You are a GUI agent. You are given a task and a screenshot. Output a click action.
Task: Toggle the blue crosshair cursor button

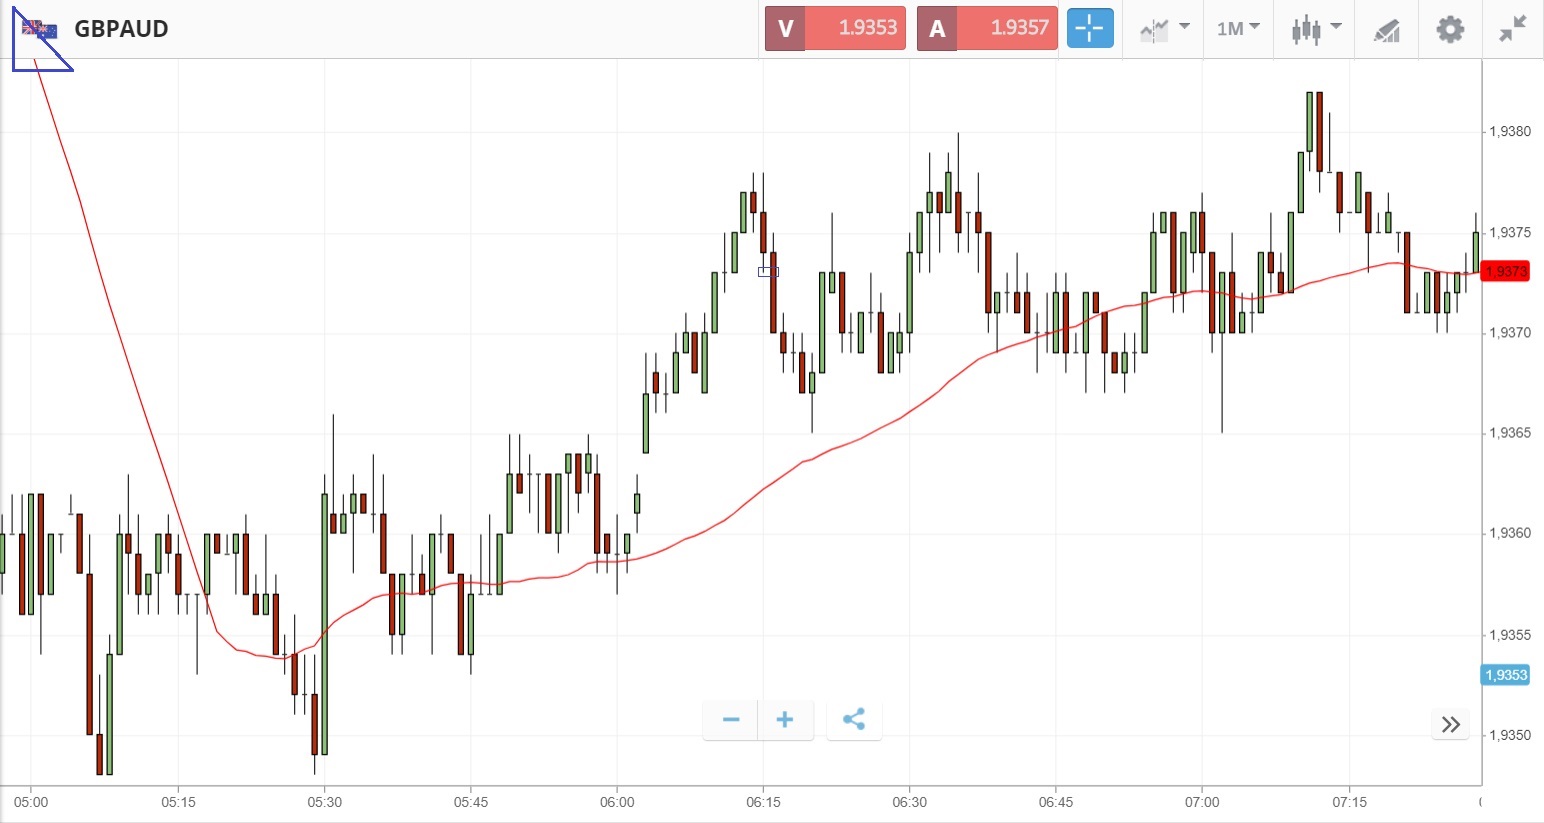coord(1089,29)
